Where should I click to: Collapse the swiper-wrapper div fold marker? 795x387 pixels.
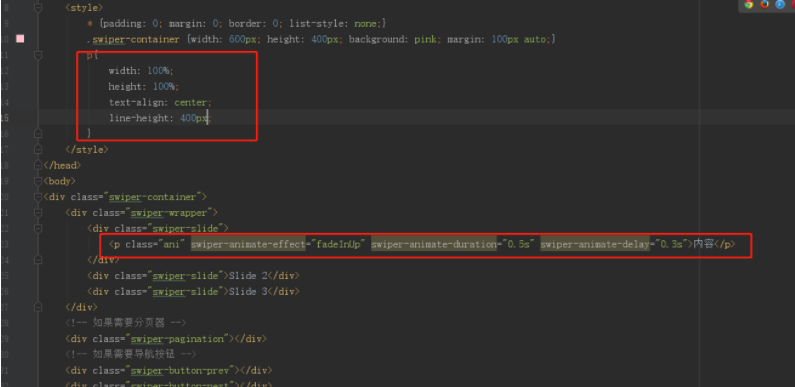click(38, 213)
